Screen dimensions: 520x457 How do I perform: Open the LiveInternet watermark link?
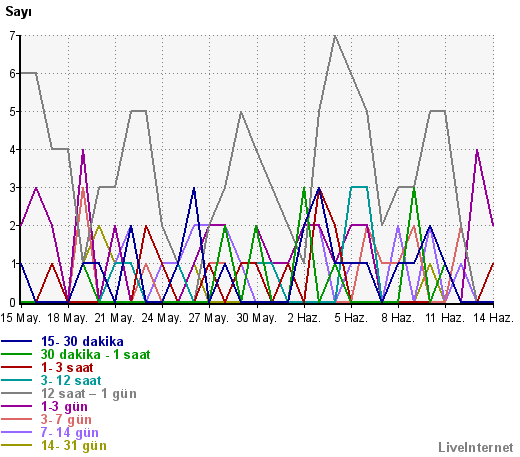coord(476,448)
